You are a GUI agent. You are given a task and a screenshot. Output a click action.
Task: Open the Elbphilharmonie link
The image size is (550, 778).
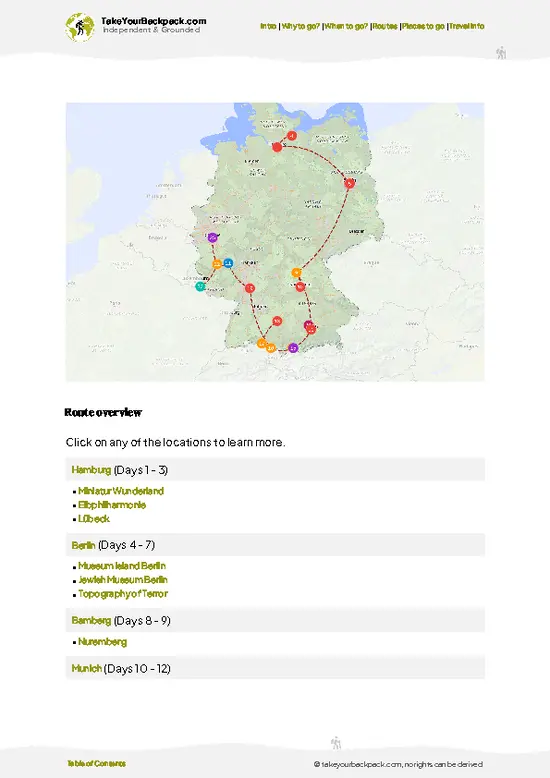pos(112,505)
